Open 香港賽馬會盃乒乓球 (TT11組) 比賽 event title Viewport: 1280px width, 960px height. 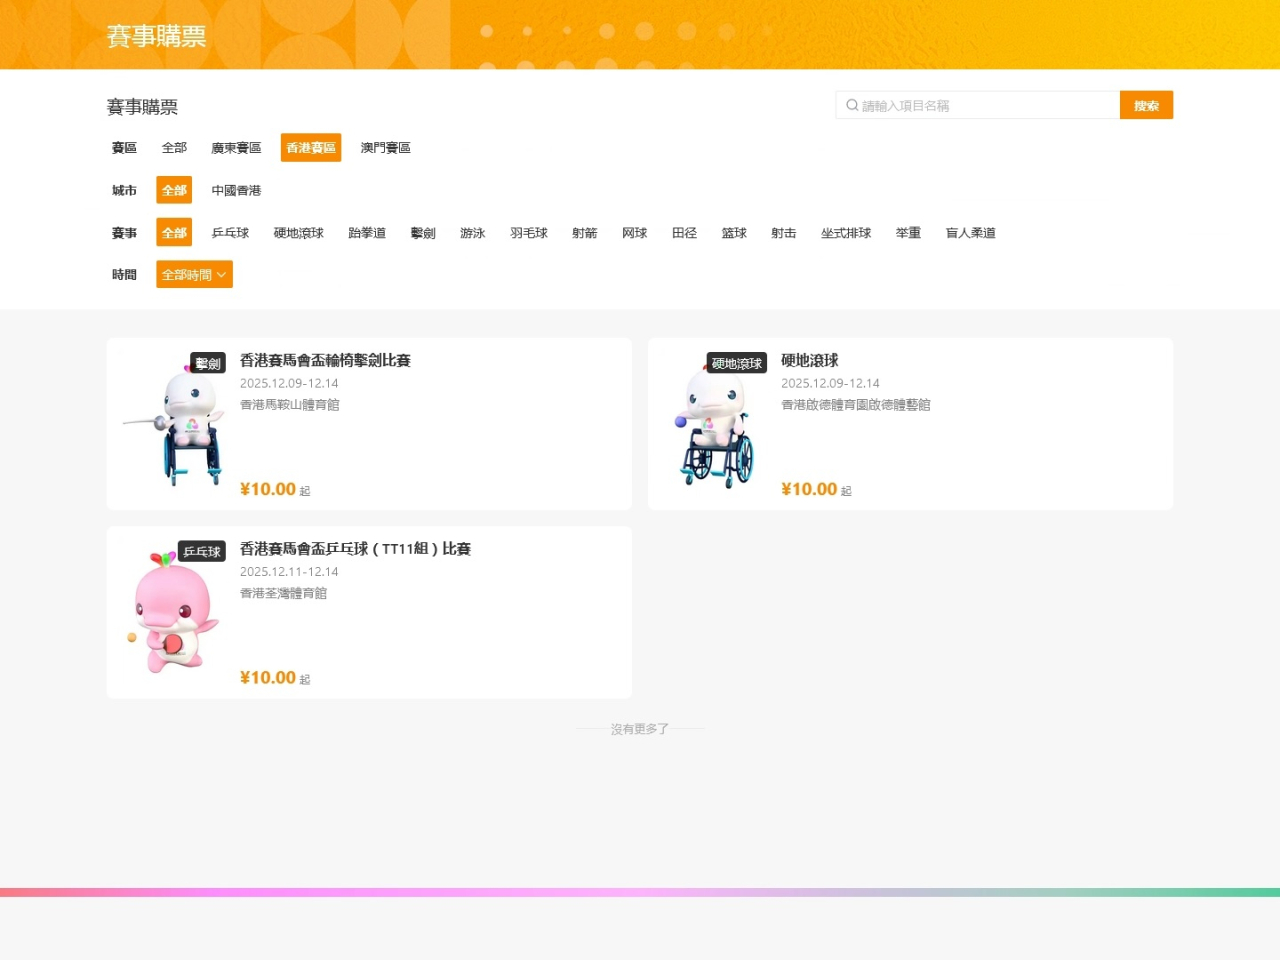(x=355, y=549)
